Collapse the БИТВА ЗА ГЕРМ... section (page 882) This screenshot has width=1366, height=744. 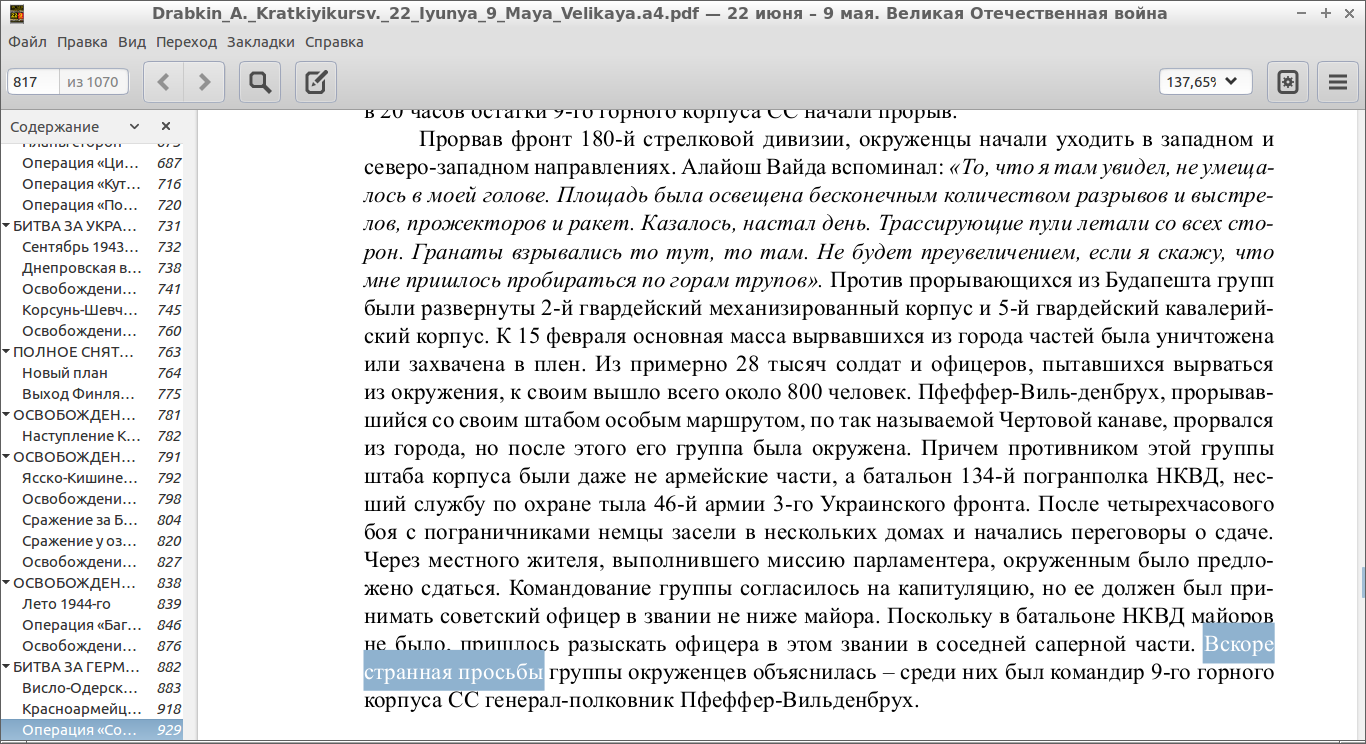click(7, 667)
